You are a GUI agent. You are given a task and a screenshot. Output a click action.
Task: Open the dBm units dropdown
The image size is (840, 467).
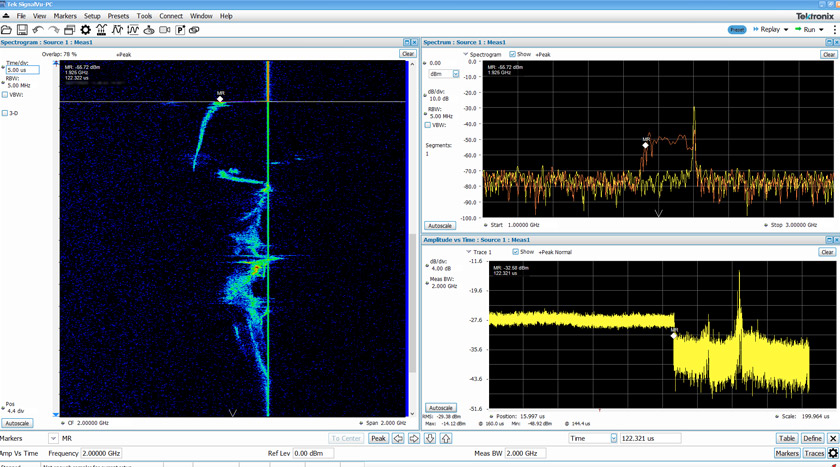click(x=456, y=74)
